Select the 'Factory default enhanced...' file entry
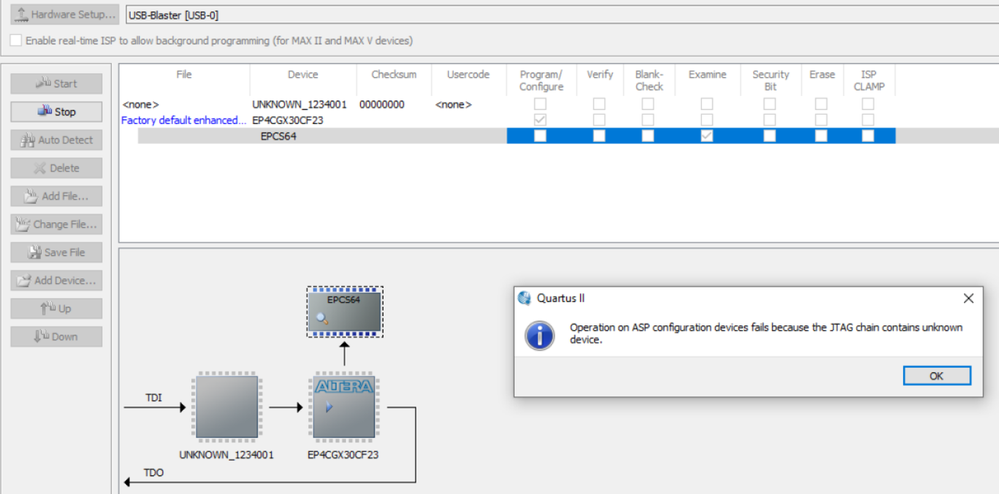Viewport: 999px width, 494px height. pos(183,120)
